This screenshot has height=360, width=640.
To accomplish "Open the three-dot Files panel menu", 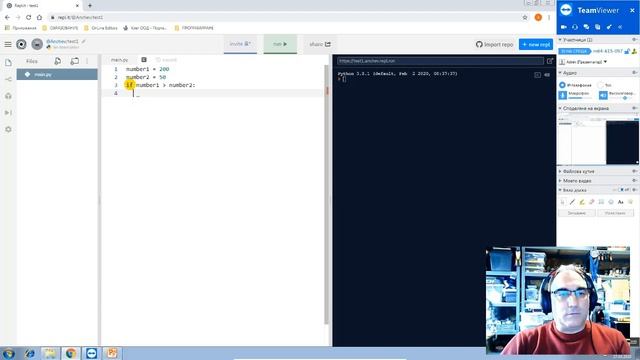I will pyautogui.click(x=87, y=61).
